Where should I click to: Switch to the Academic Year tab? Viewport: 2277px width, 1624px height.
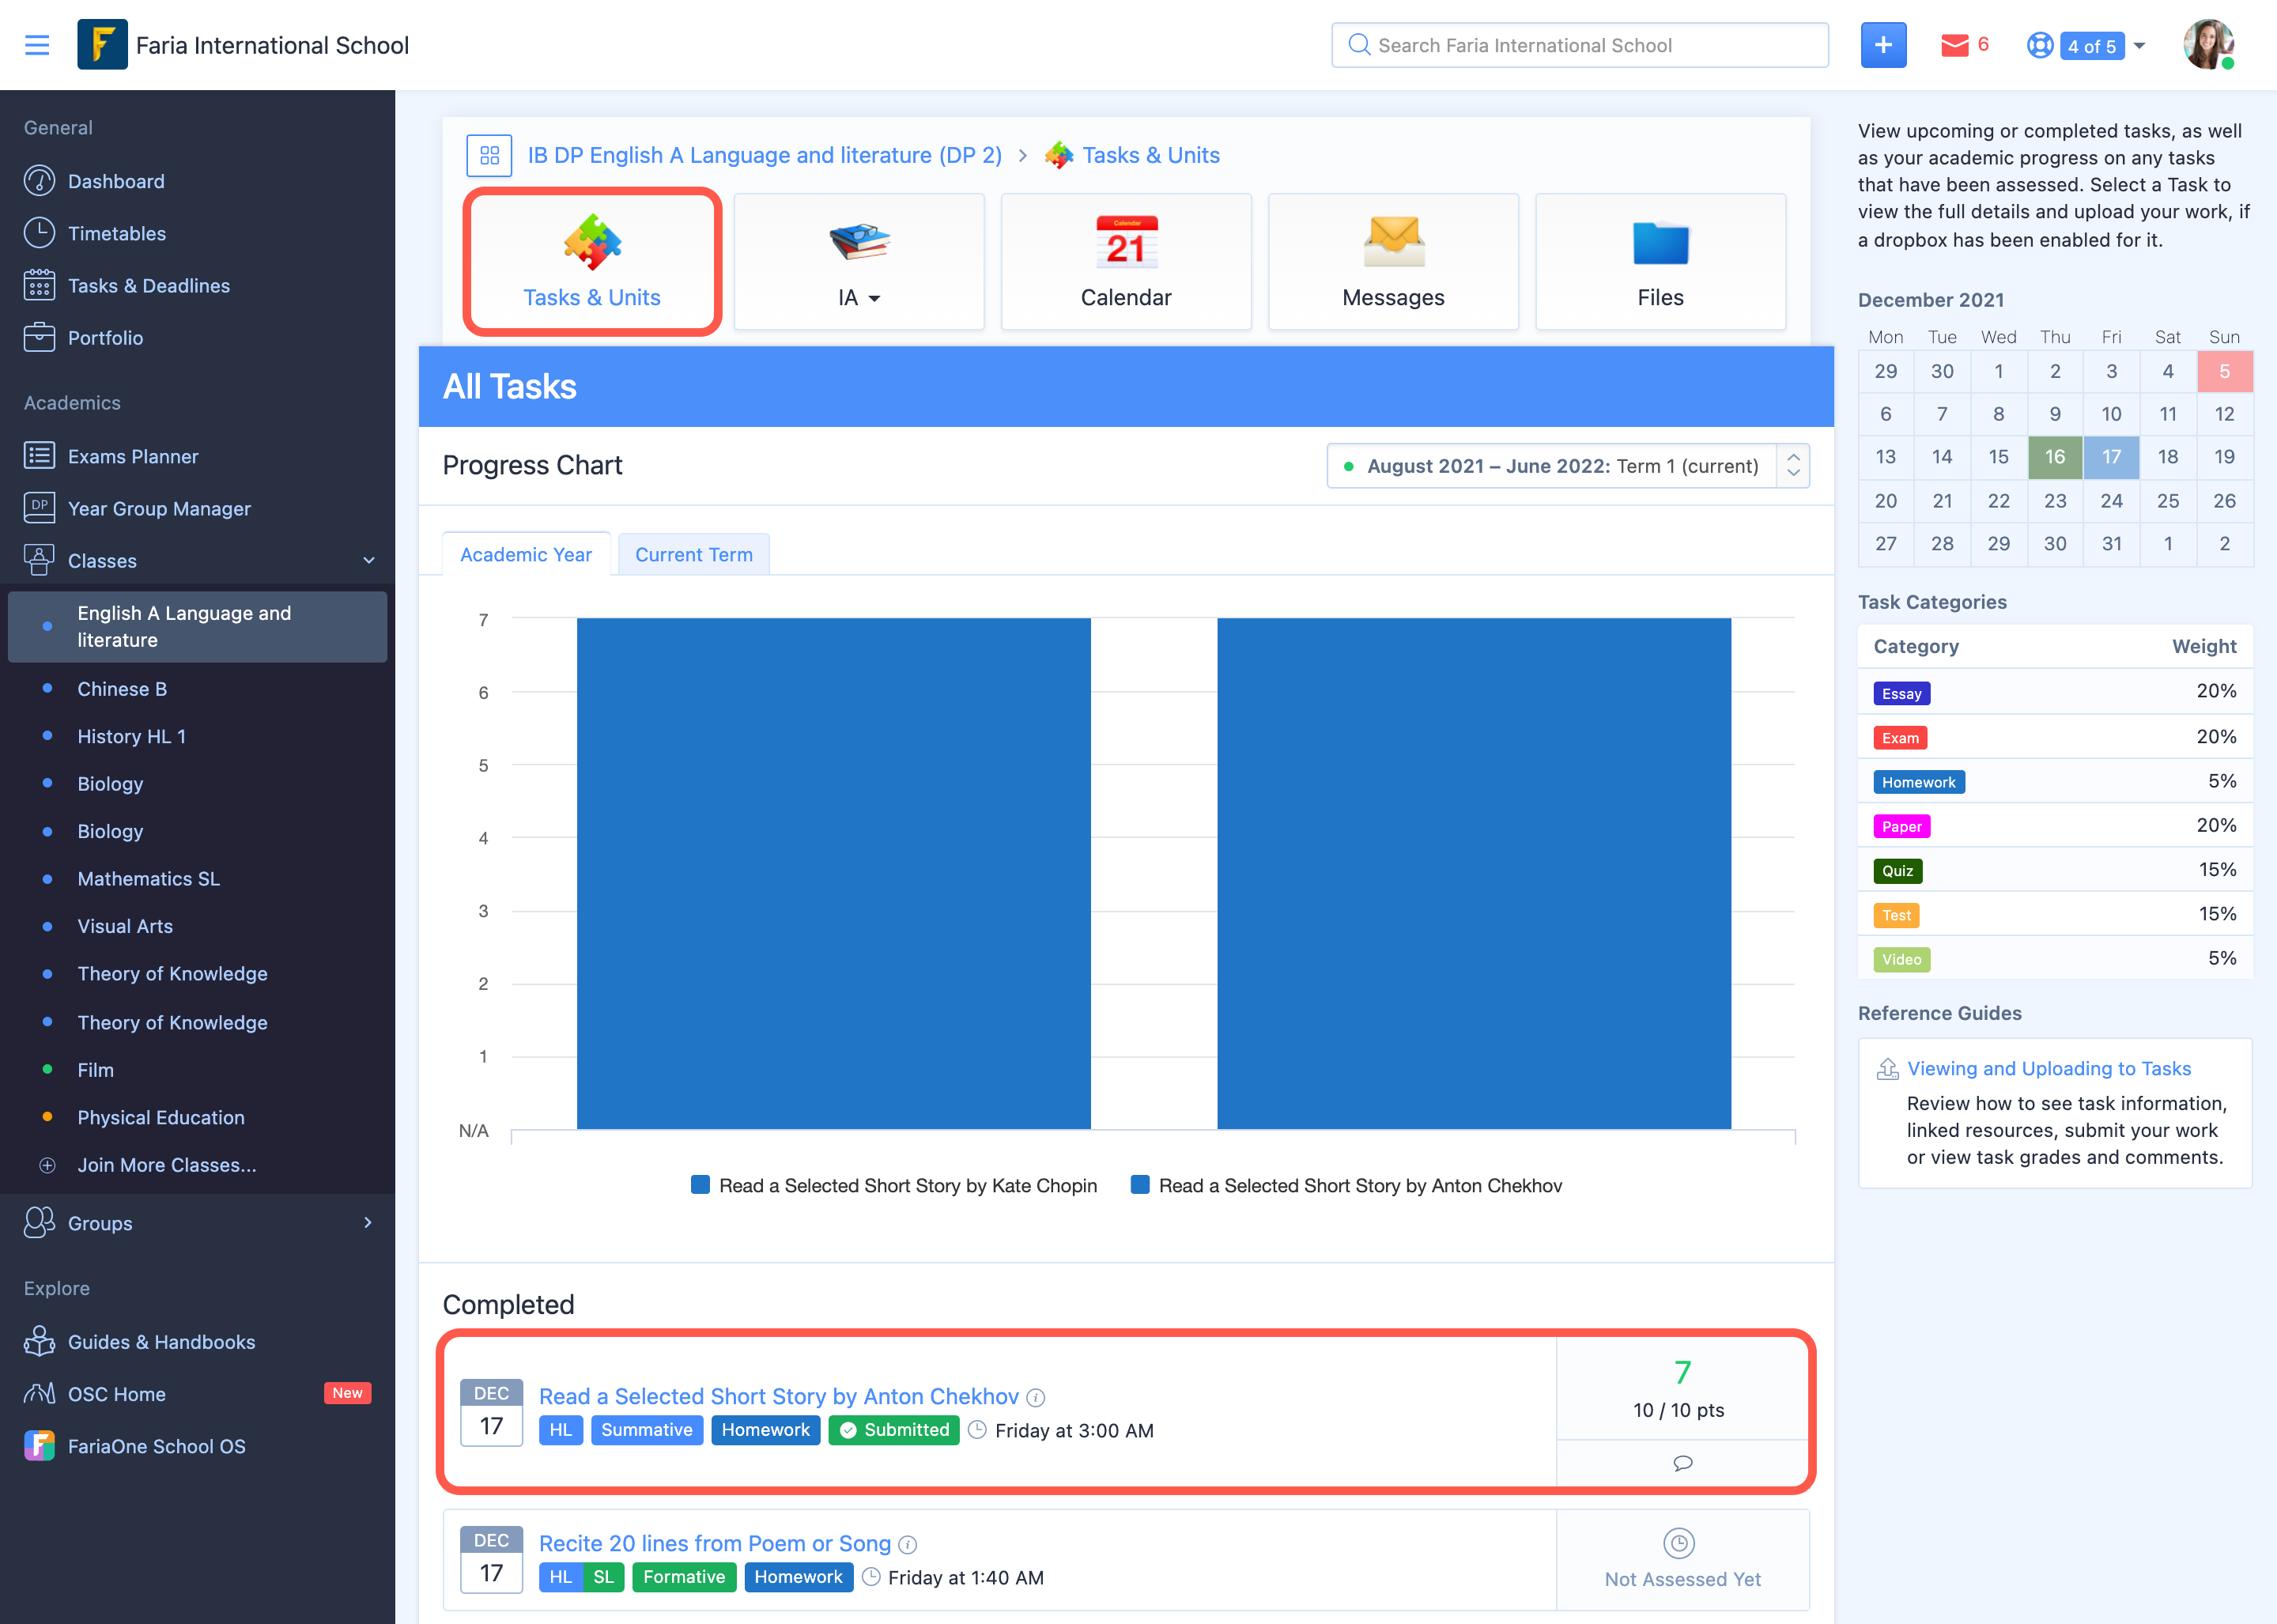pos(526,554)
